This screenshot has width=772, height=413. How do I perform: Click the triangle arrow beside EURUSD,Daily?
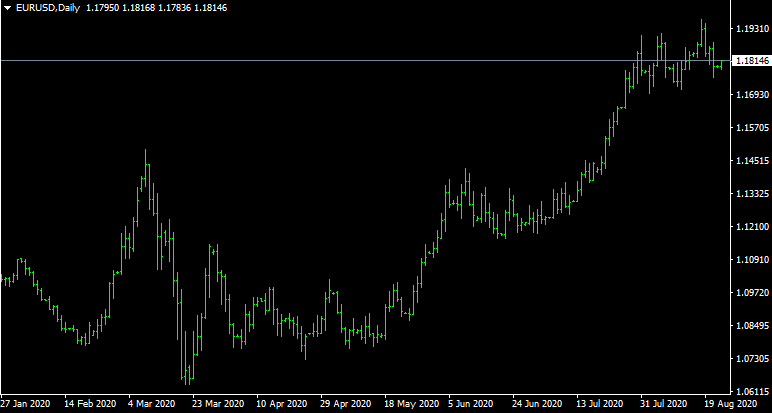(7, 8)
